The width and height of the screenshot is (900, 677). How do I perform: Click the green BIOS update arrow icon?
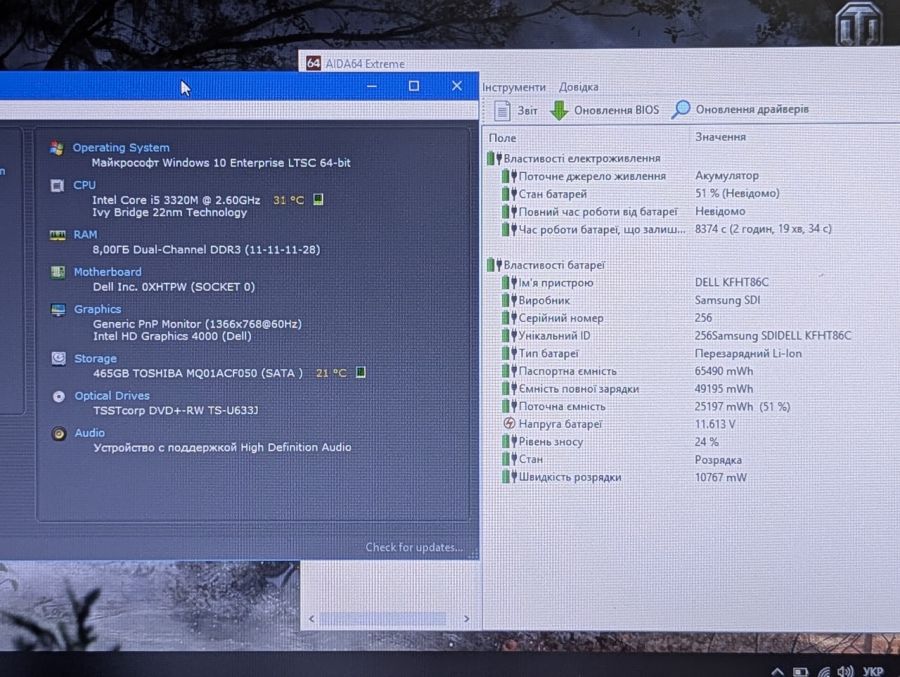558,110
